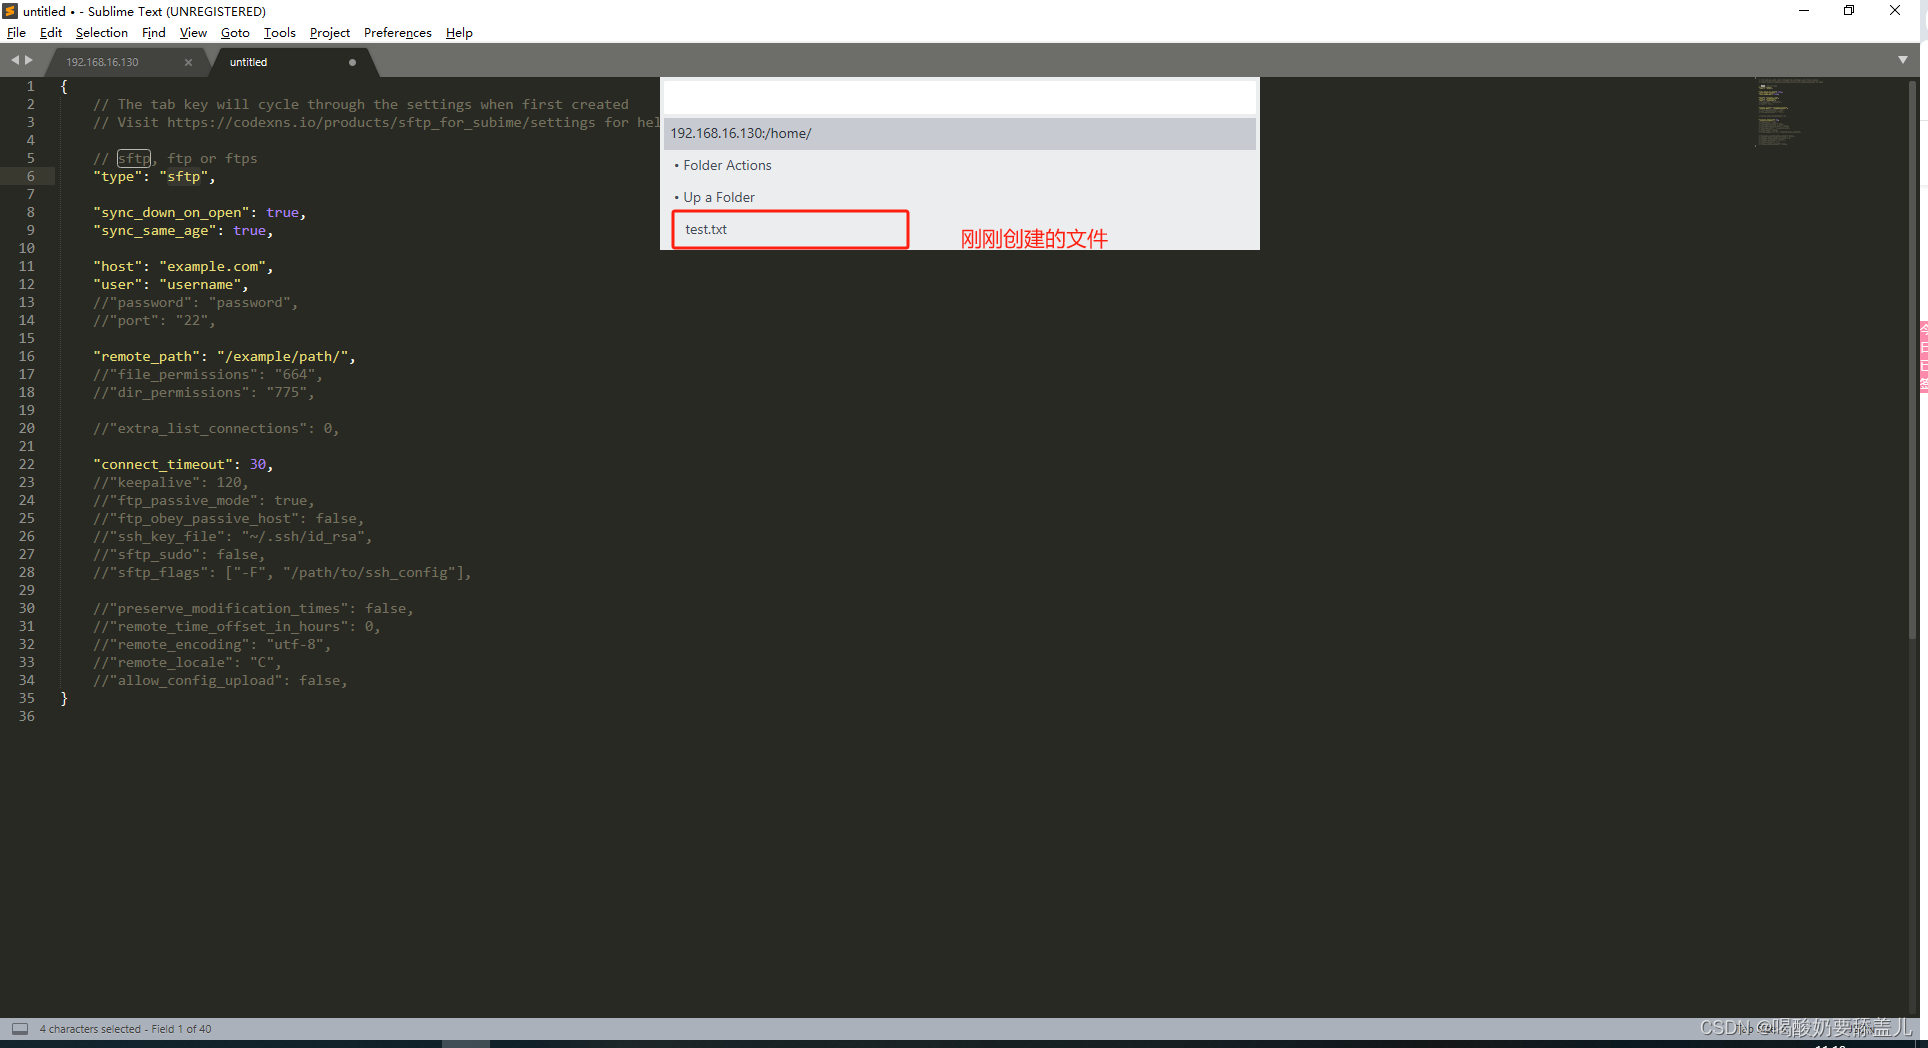Restore down the Sublime Text window

[1849, 11]
